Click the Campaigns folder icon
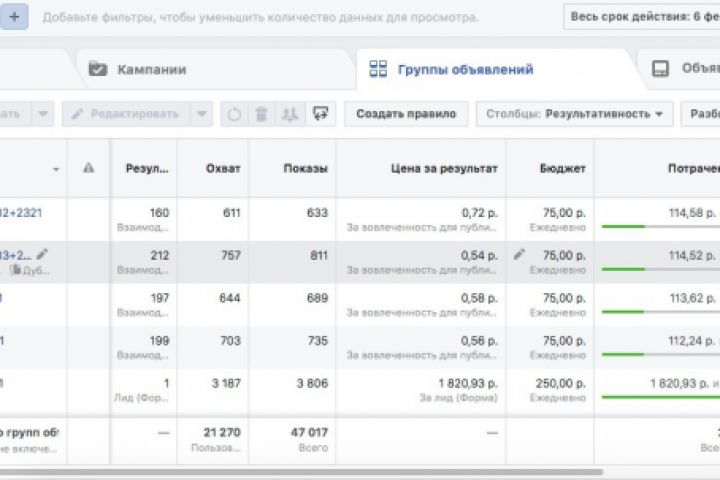This screenshot has width=720, height=480. click(x=98, y=69)
